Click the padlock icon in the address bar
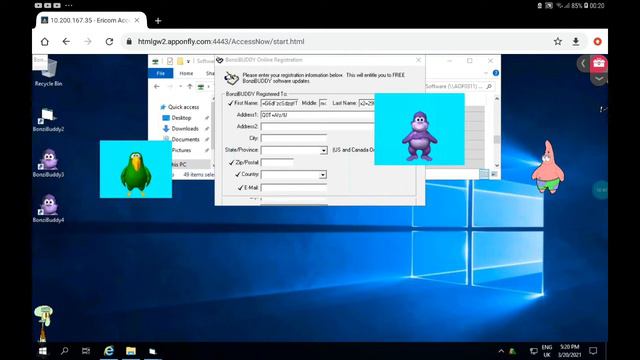The image size is (640, 360). point(129,42)
